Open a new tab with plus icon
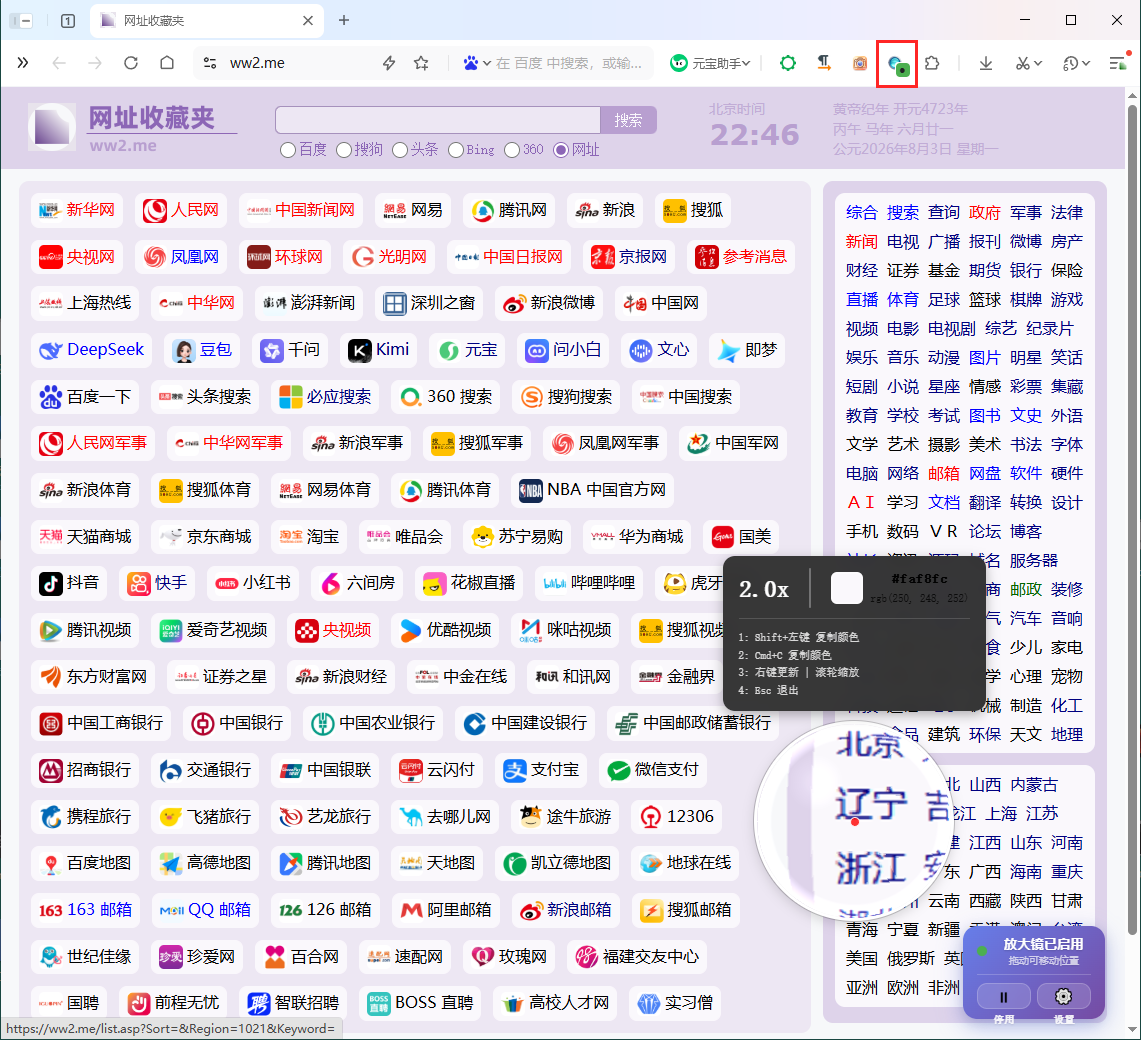This screenshot has height=1040, width=1141. (x=343, y=20)
